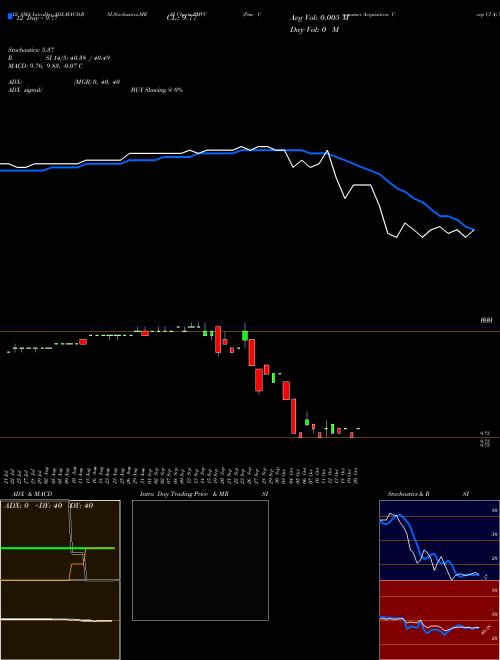Screen dimensions: 500x660
Task: Select the SI 14/3: 40.38 / 40.49 values
Action: 78,58
